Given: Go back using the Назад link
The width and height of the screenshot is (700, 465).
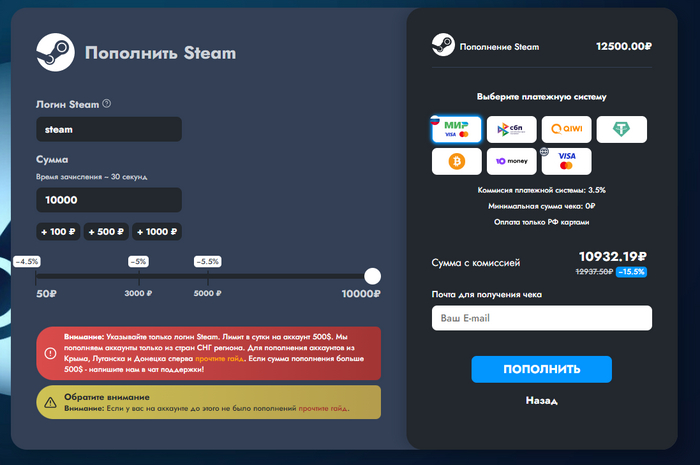Looking at the screenshot, I should click(x=542, y=400).
